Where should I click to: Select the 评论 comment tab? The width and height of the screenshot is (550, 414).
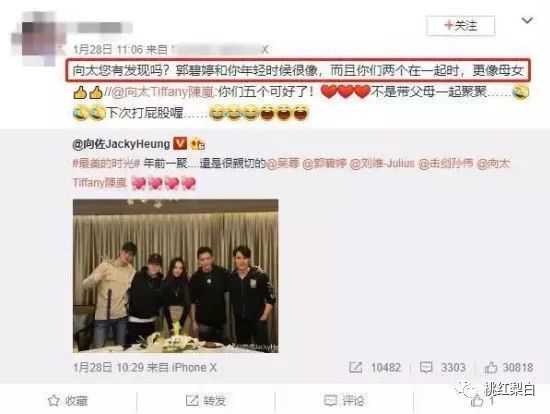(344, 401)
